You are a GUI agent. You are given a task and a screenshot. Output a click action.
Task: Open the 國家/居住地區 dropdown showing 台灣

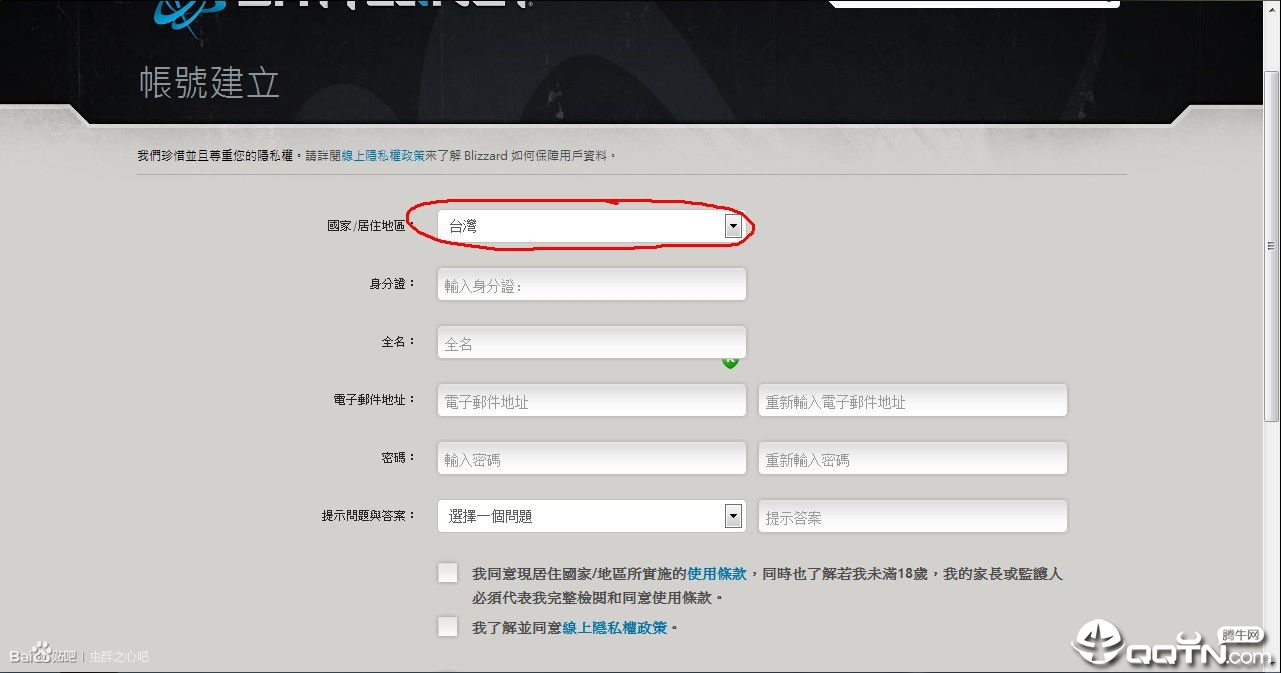click(x=592, y=227)
